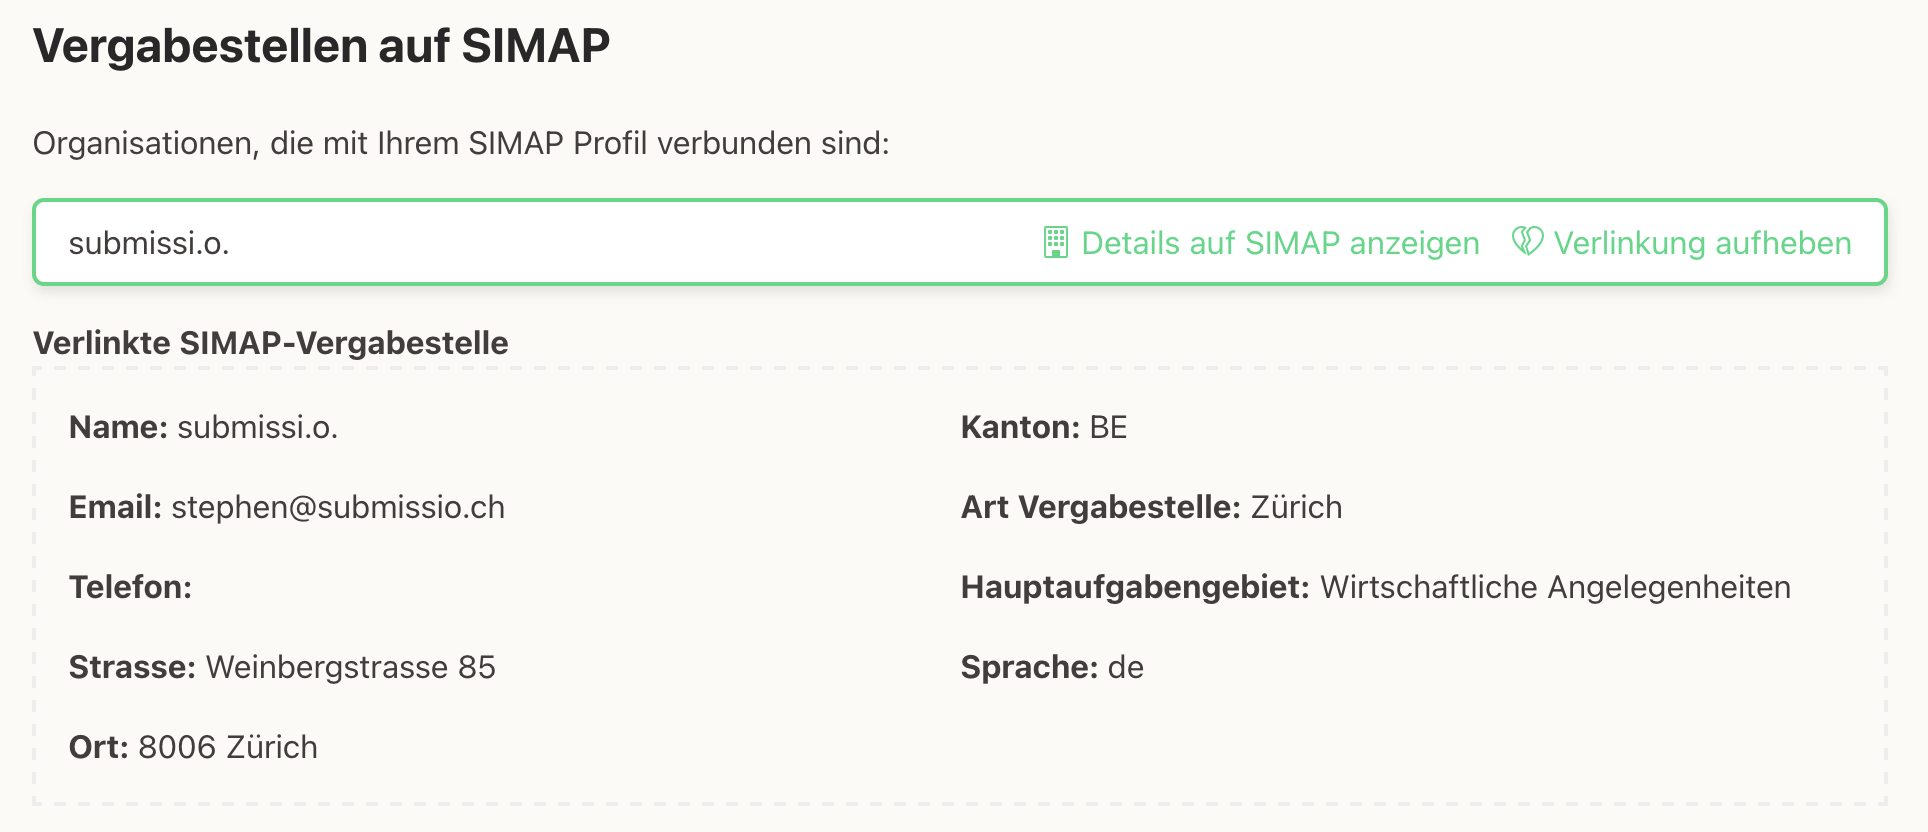The height and width of the screenshot is (832, 1928).
Task: Click the Vergabestellen auf SIMAP heading
Action: pyautogui.click(x=321, y=46)
